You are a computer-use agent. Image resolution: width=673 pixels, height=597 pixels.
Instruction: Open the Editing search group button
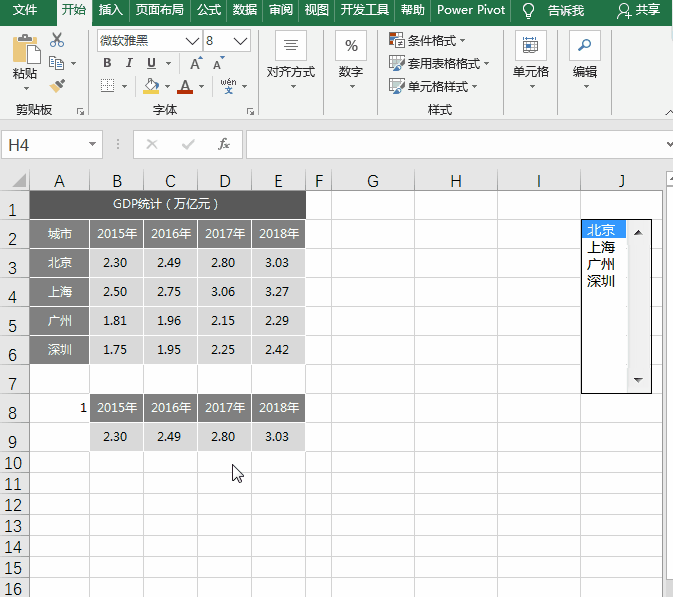pyautogui.click(x=585, y=60)
